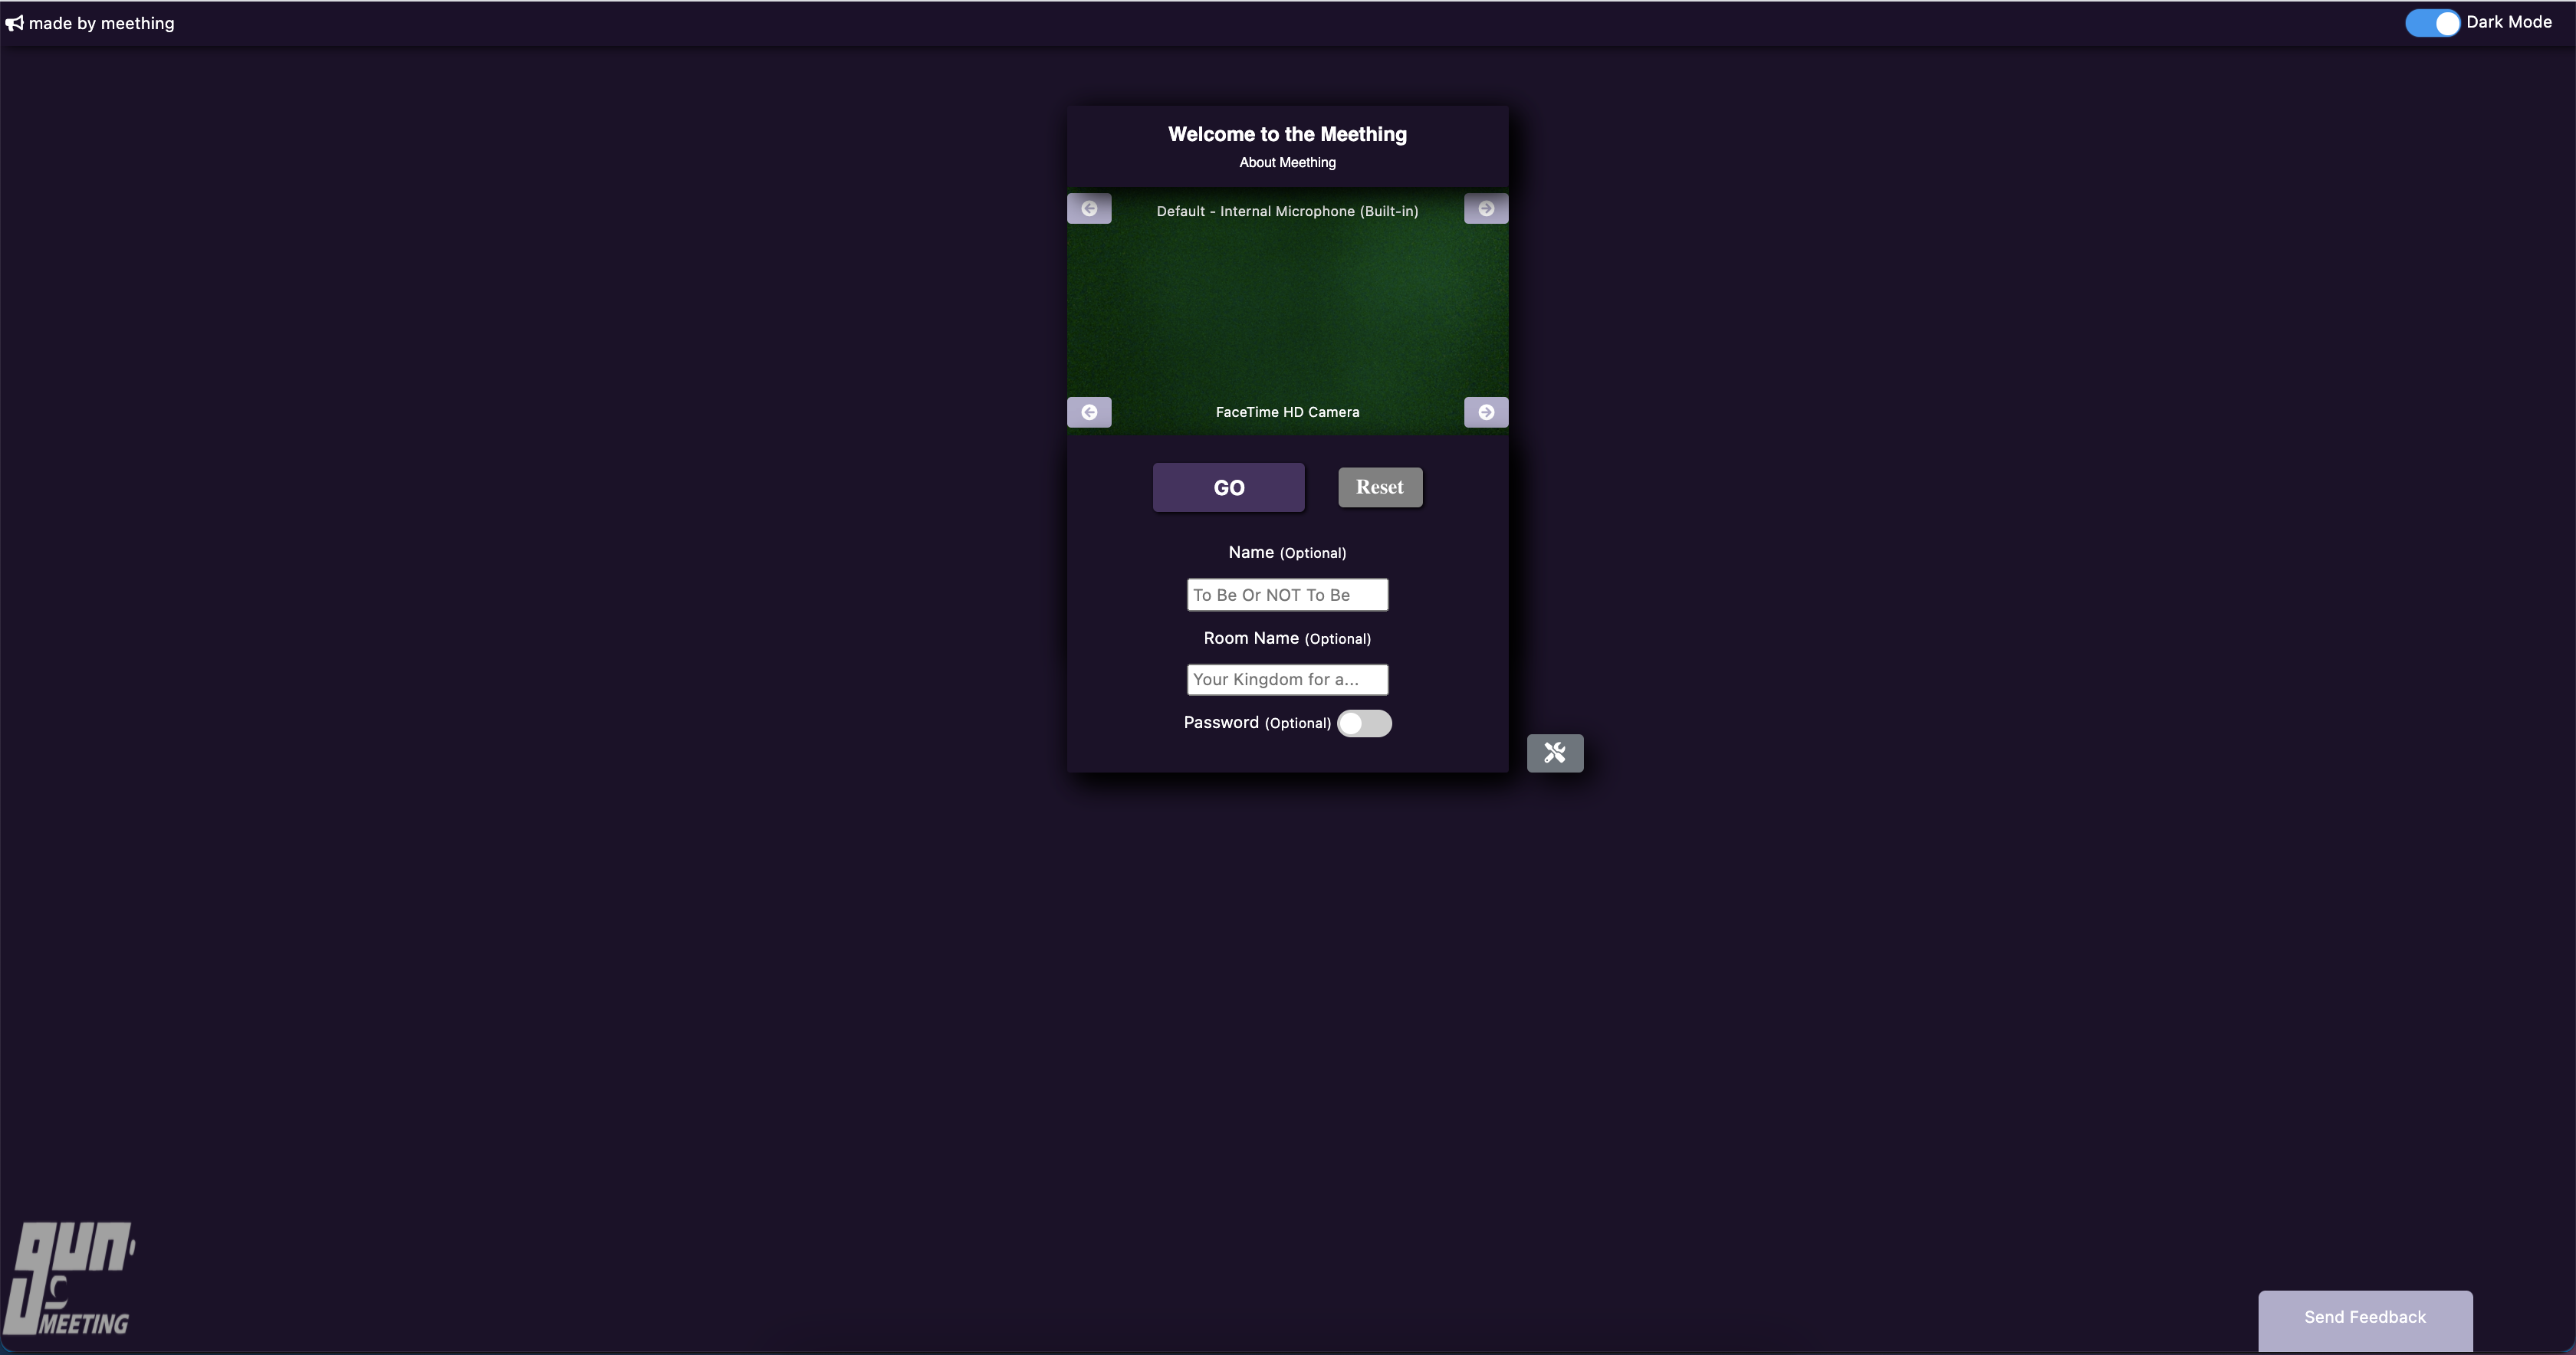
Task: Switch to next microphone with right arrow
Action: [x=1486, y=208]
